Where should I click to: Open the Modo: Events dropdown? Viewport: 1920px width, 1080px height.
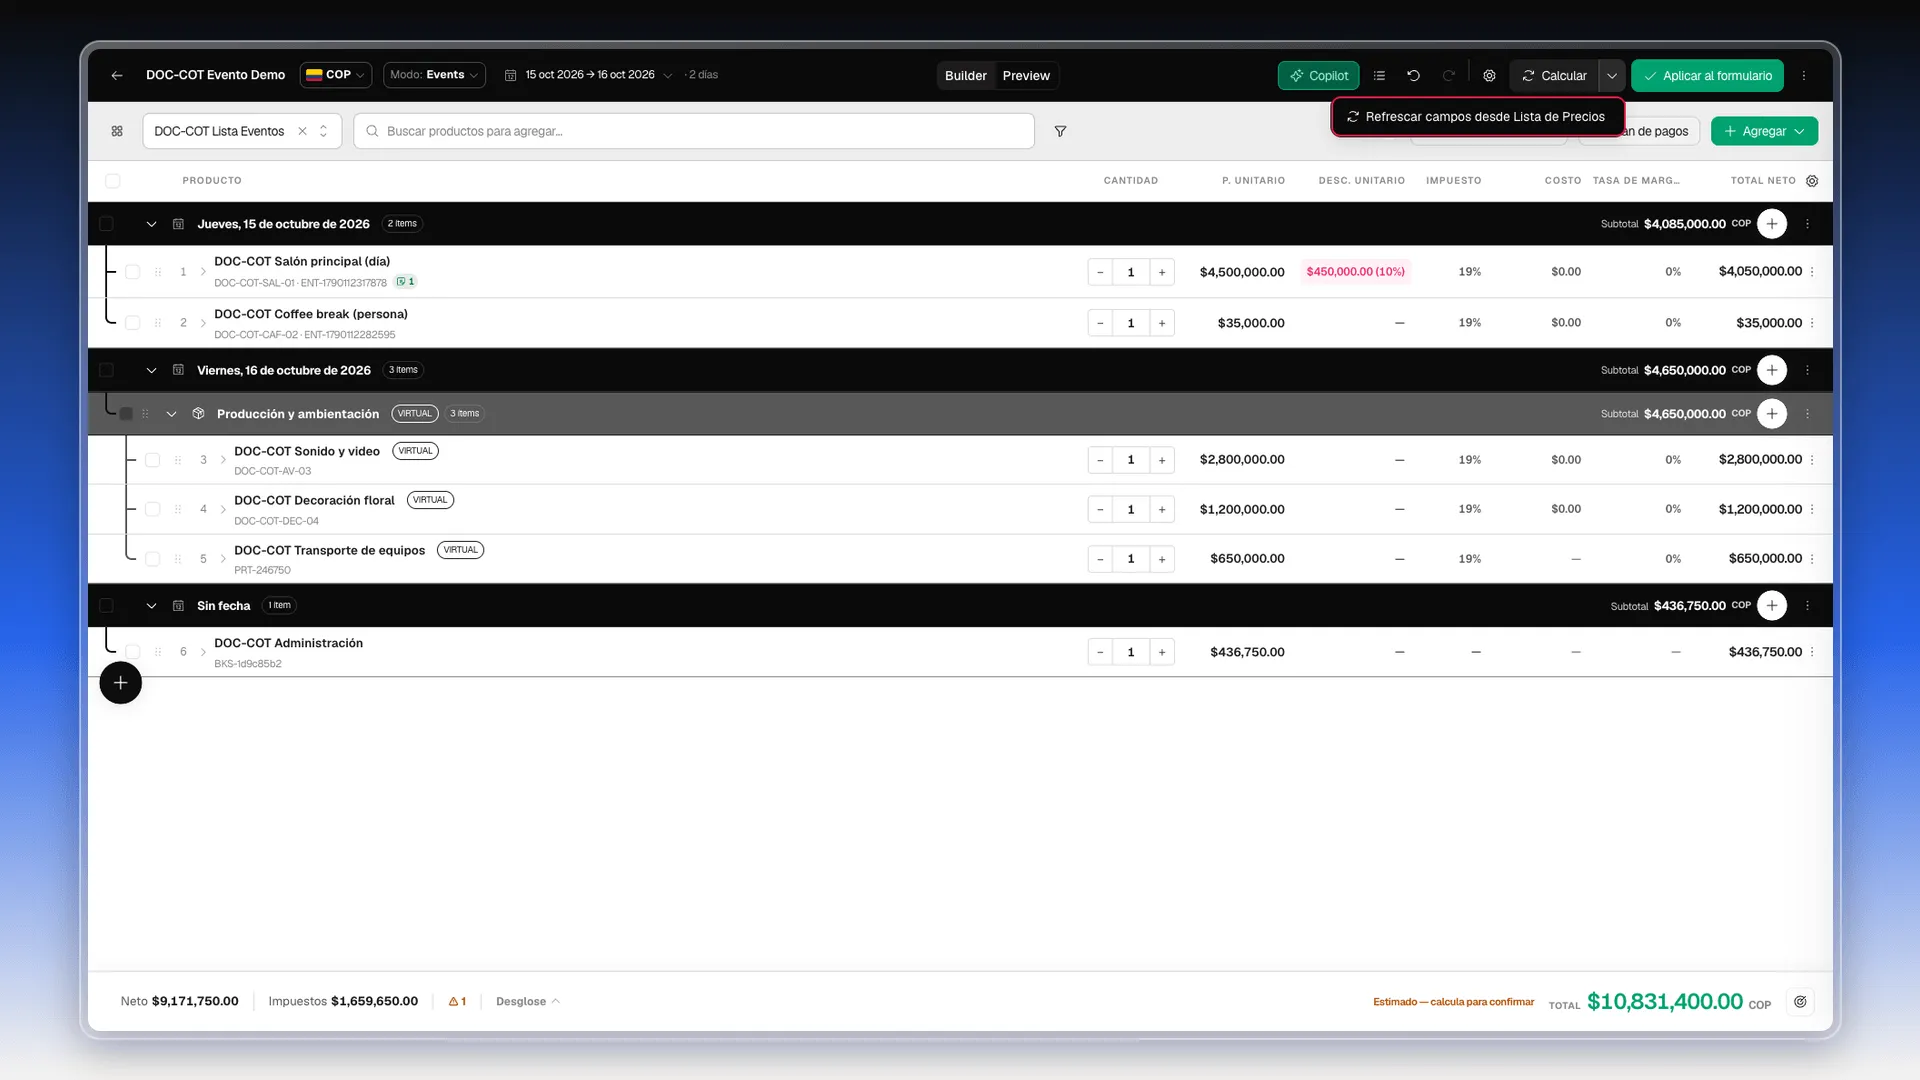pyautogui.click(x=434, y=75)
